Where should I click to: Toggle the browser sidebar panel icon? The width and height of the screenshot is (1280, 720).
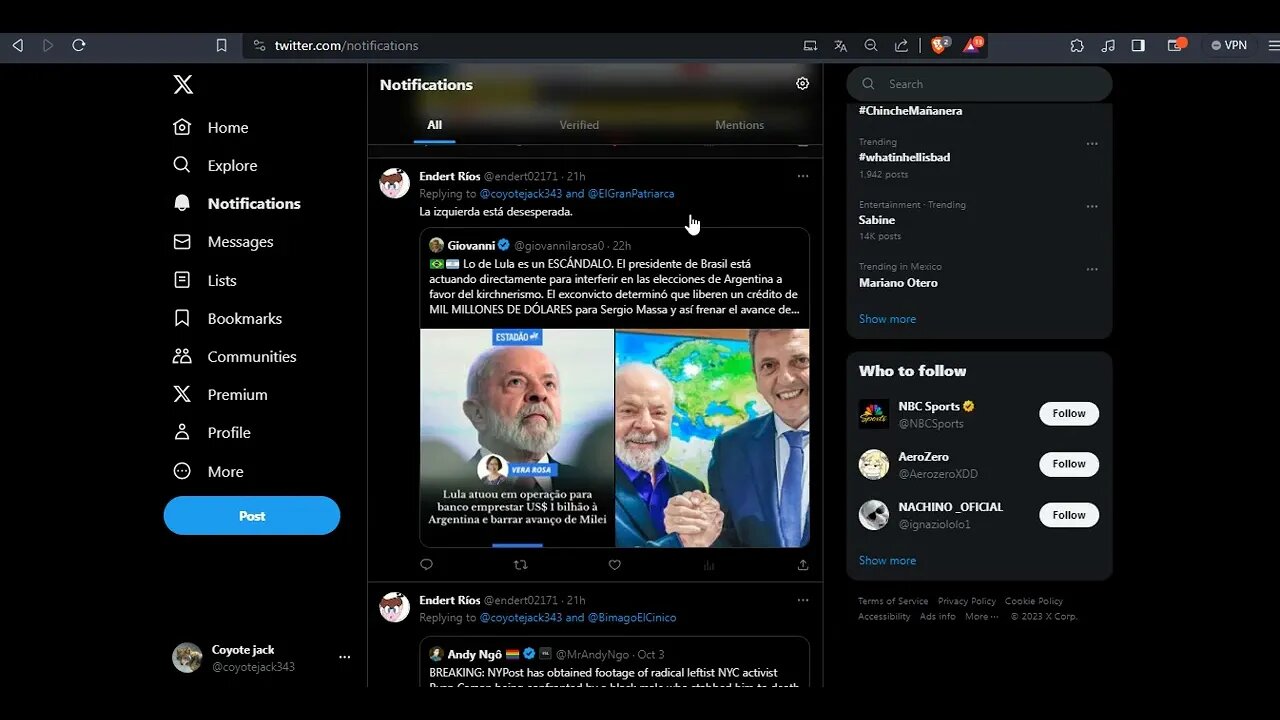coord(1138,45)
